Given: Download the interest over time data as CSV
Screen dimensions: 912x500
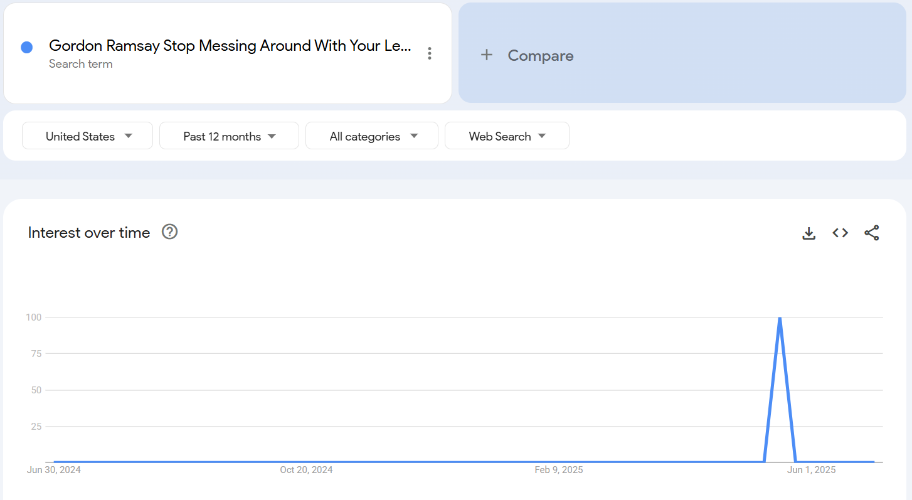Looking at the screenshot, I should coord(808,233).
